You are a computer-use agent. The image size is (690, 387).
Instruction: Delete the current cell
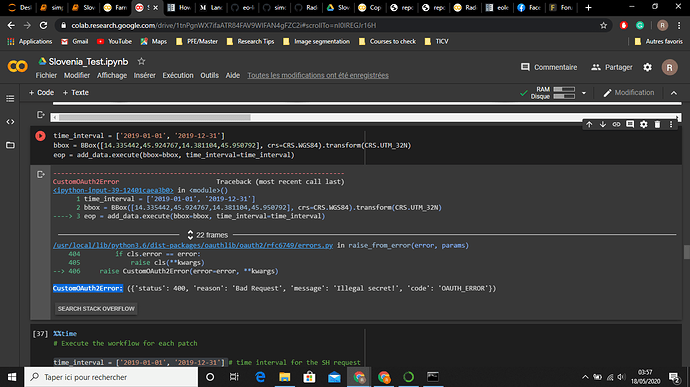pyautogui.click(x=657, y=125)
